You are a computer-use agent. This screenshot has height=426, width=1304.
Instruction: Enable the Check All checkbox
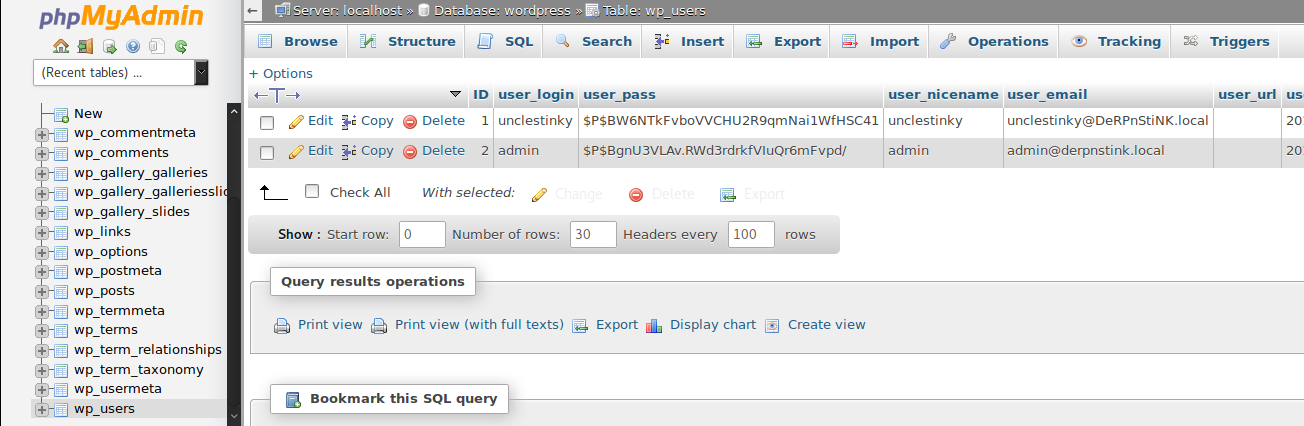tap(312, 191)
